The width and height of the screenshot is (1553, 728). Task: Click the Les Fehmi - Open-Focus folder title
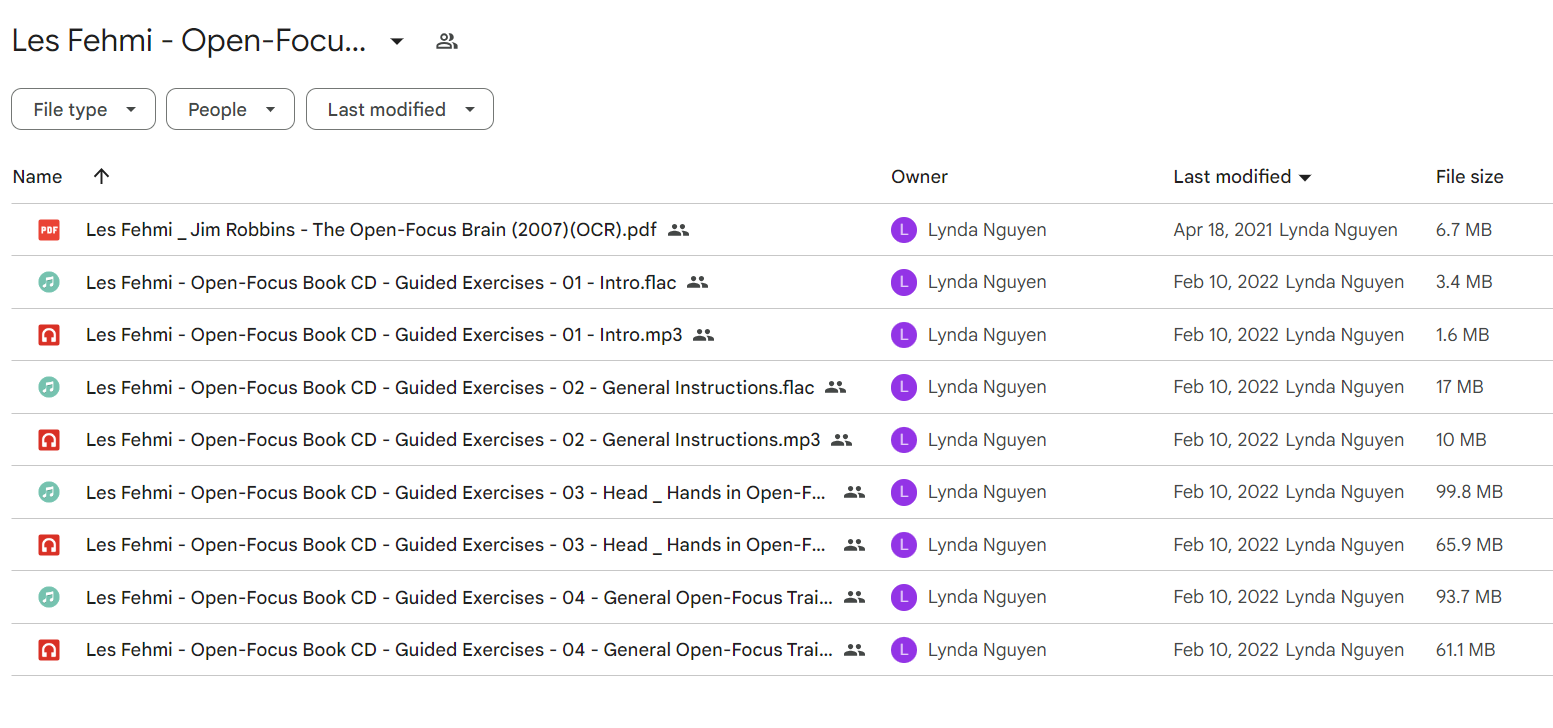click(x=189, y=41)
